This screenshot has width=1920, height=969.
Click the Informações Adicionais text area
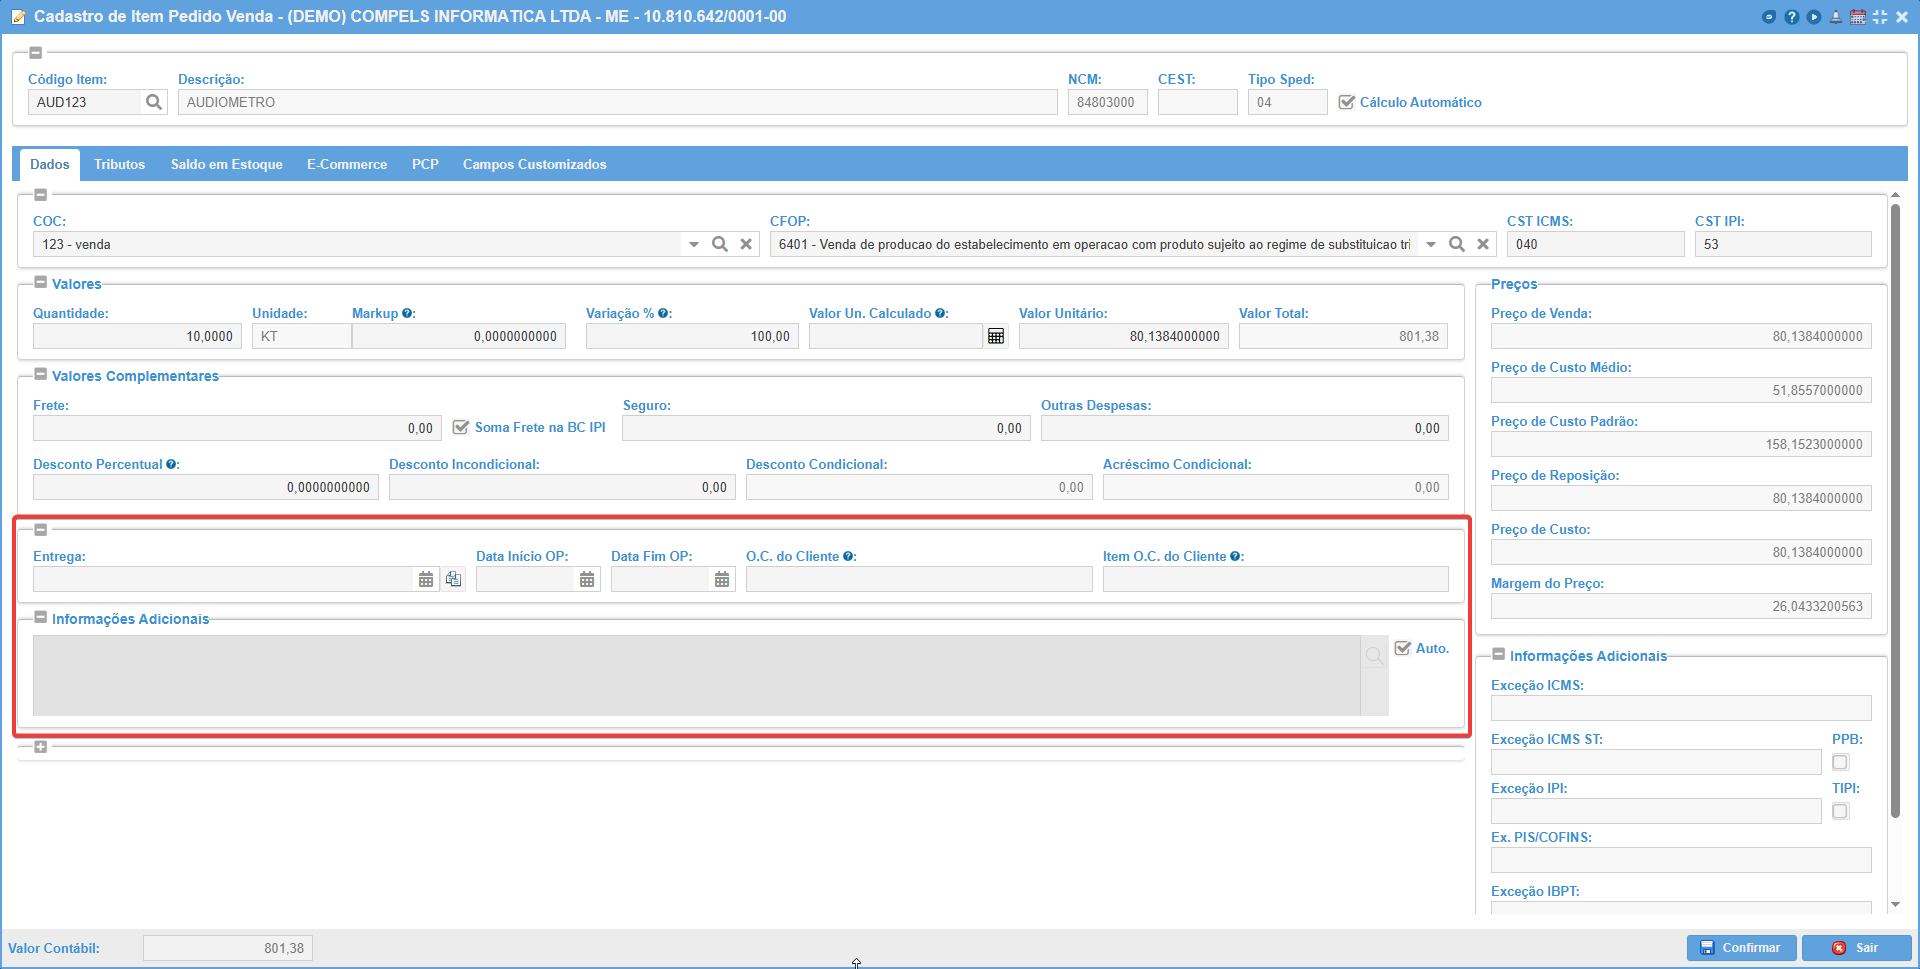click(696, 675)
